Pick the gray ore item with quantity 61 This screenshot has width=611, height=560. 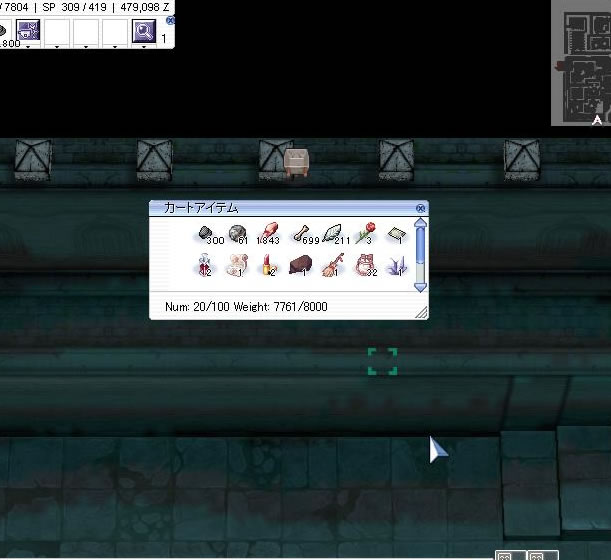click(x=237, y=233)
